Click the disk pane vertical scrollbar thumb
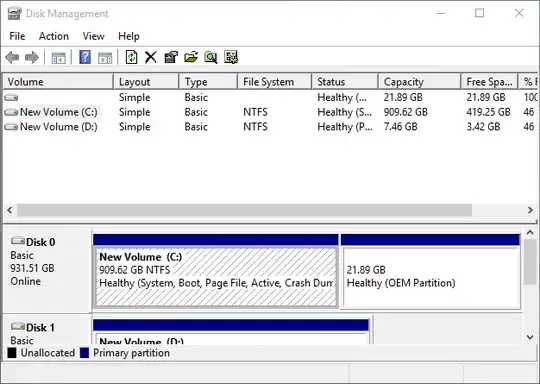Viewport: 540px width, 384px height. click(530, 262)
